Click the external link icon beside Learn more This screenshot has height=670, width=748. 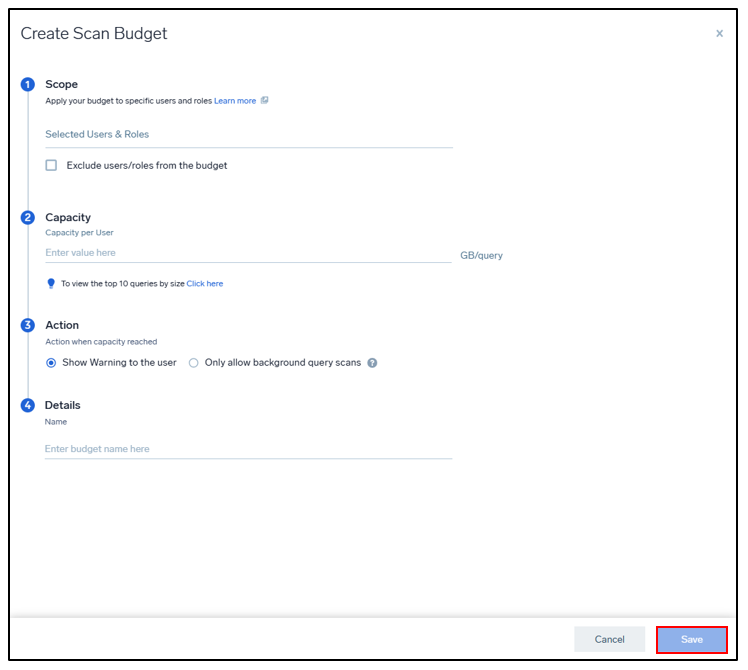[x=265, y=100]
